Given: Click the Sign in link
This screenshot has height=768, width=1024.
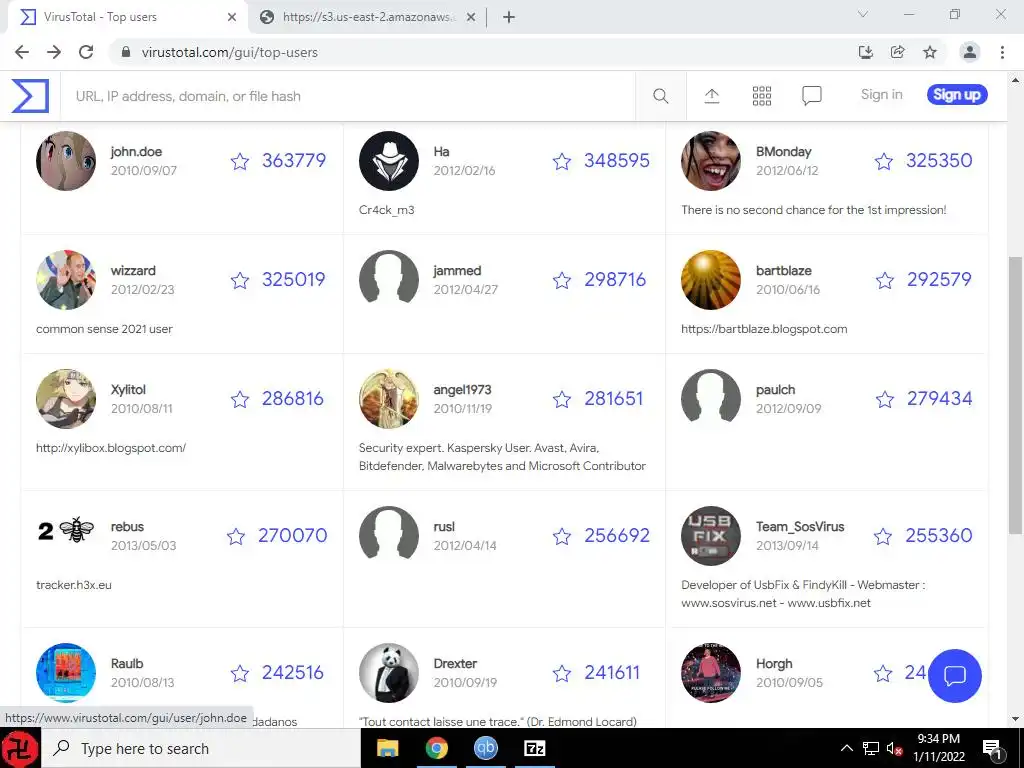Looking at the screenshot, I should pyautogui.click(x=882, y=95).
